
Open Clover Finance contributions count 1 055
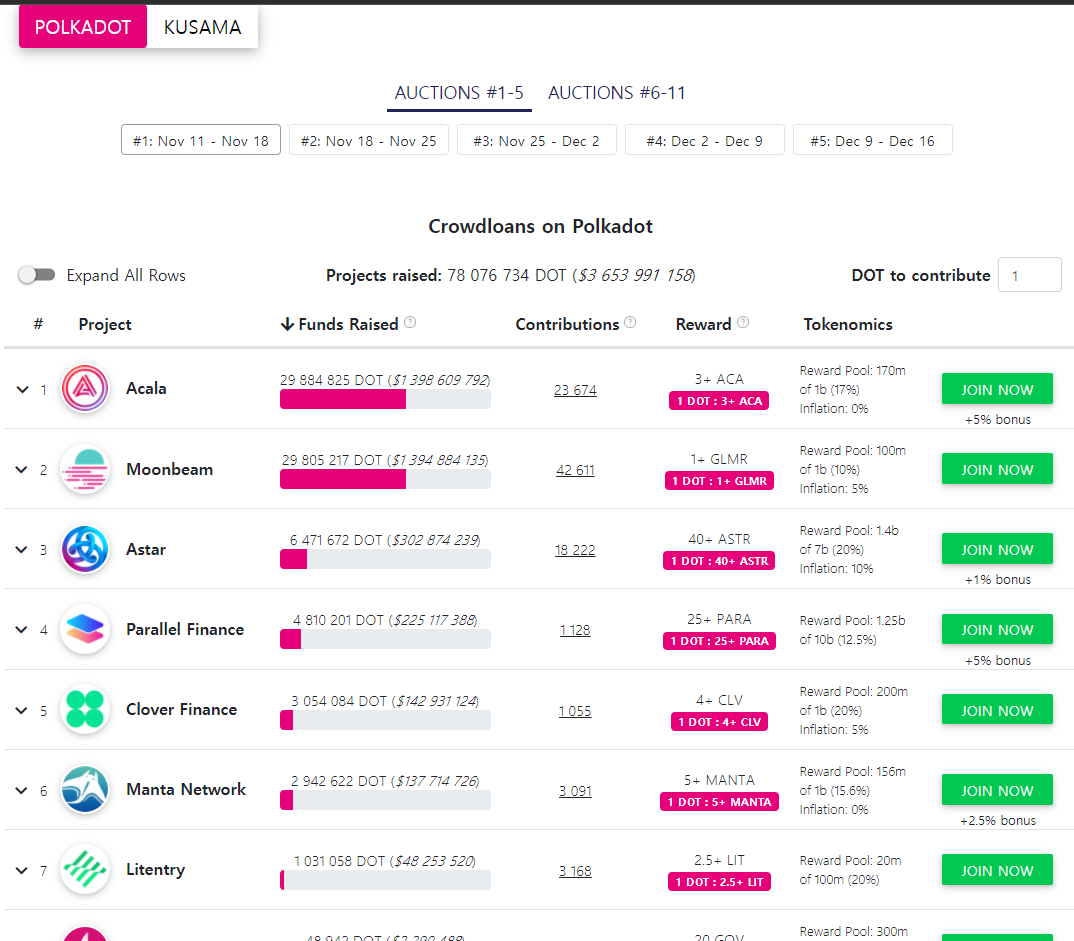(x=575, y=711)
